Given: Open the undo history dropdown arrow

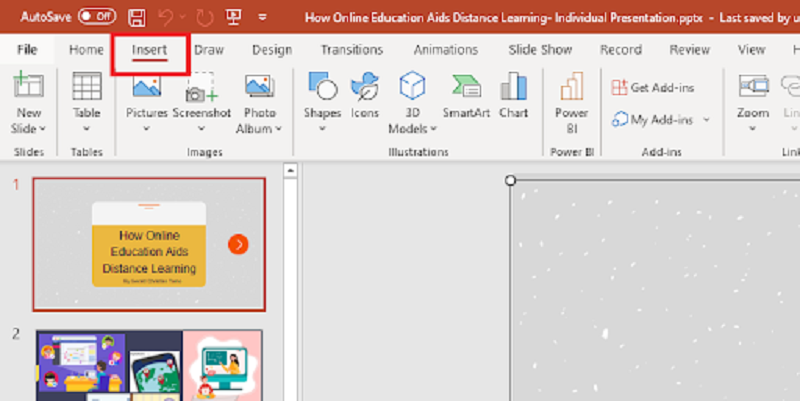Looking at the screenshot, I should tap(183, 17).
